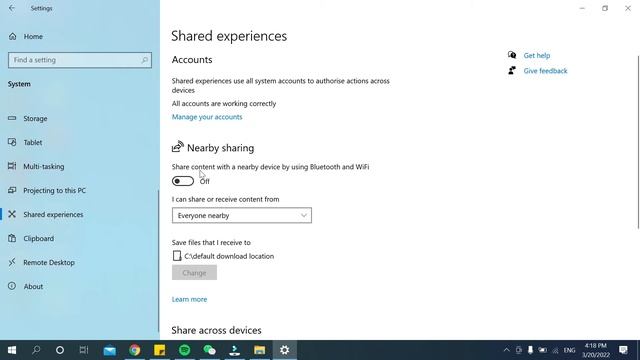This screenshot has width=640, height=360.
Task: Open Task View on the taskbar
Action: click(84, 350)
